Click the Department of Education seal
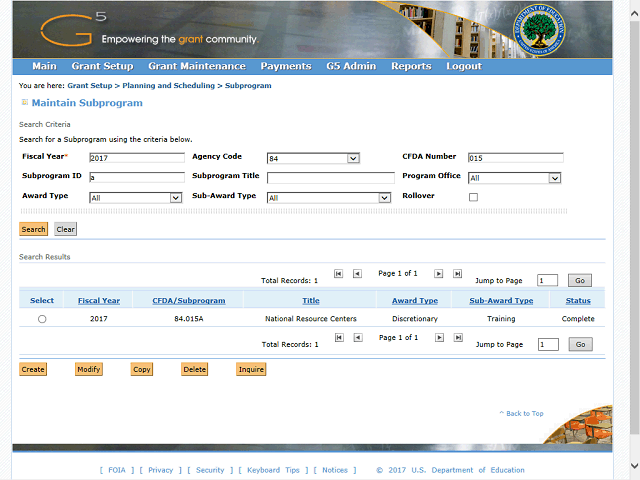Viewport: 640px width, 480px height. (541, 31)
